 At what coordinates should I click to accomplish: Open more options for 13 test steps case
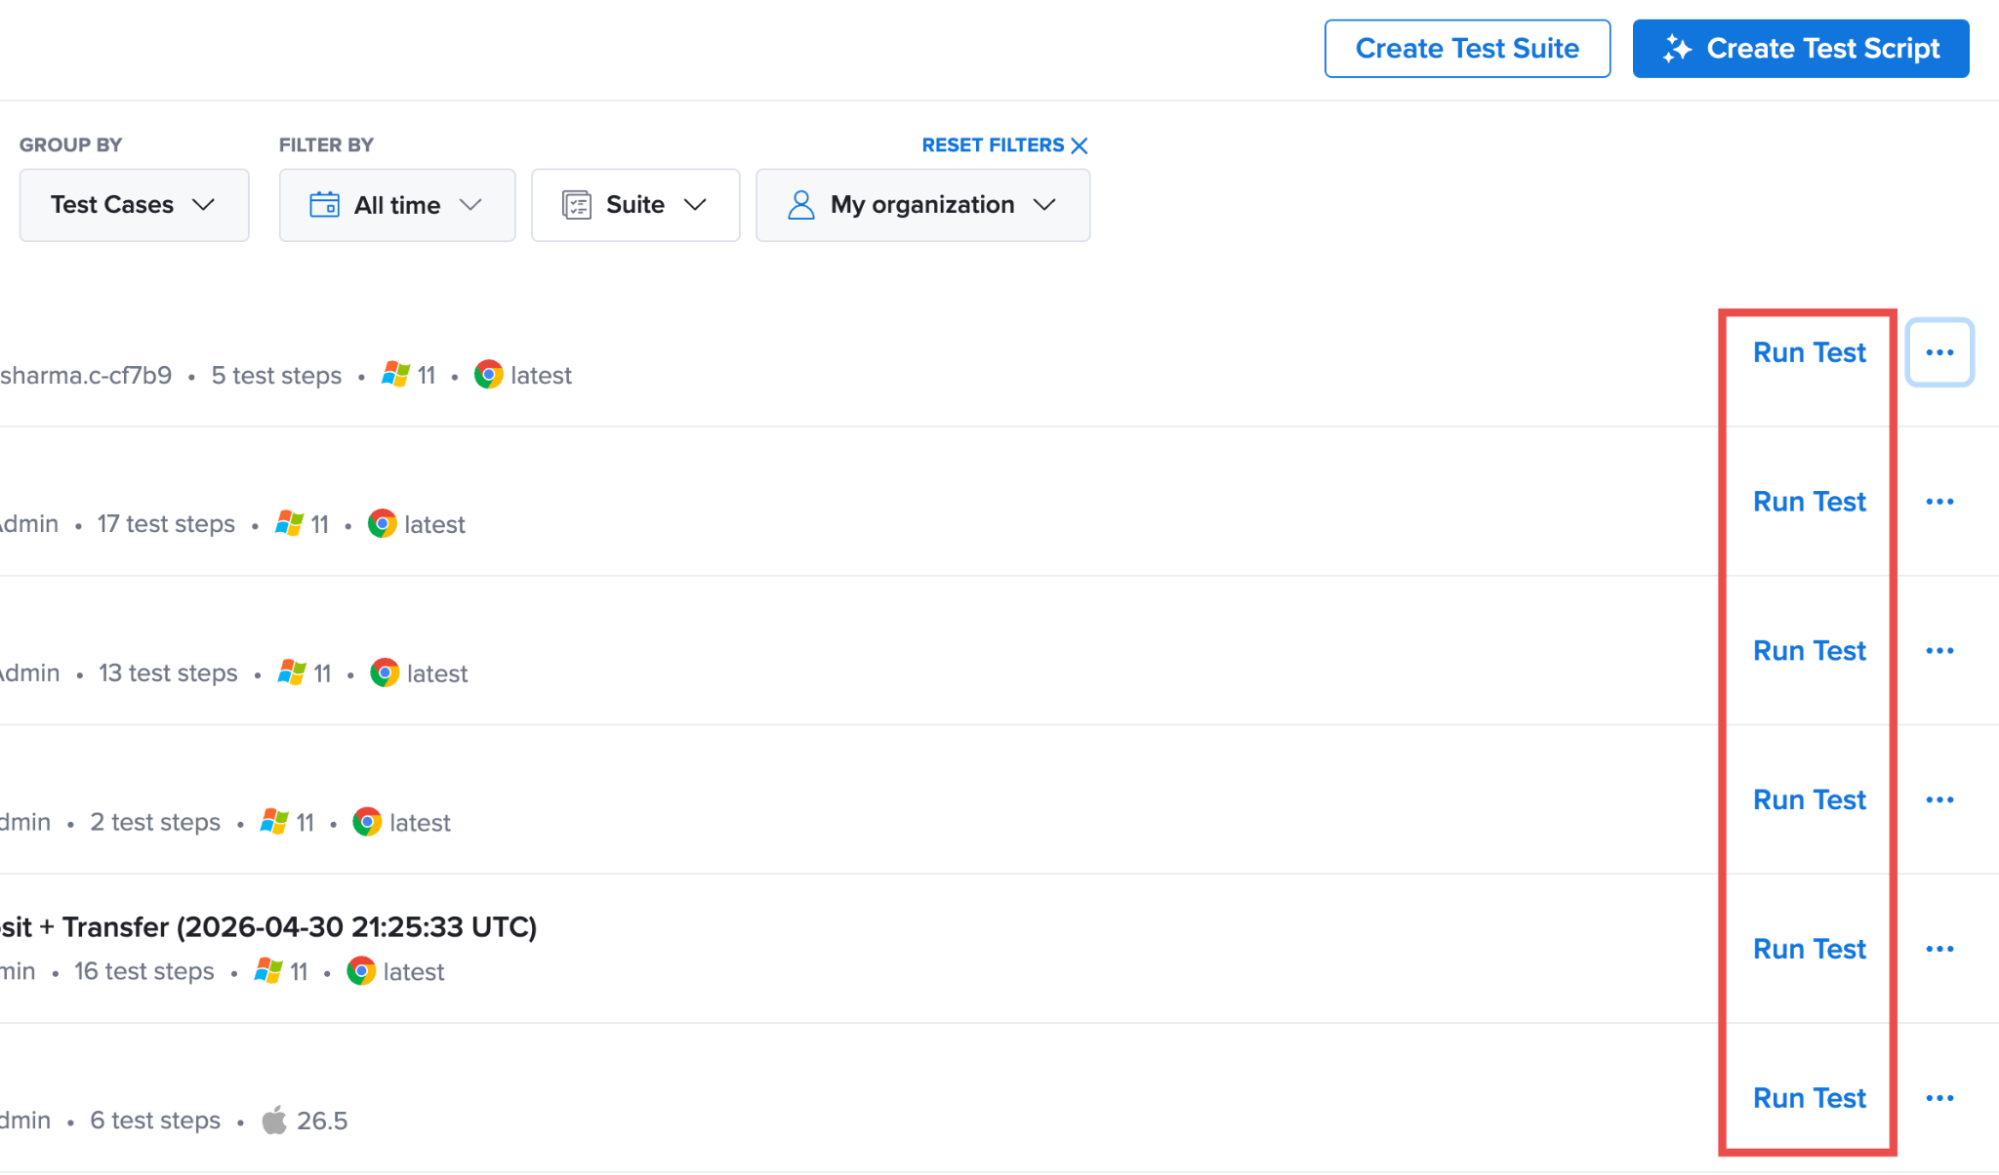[1939, 650]
